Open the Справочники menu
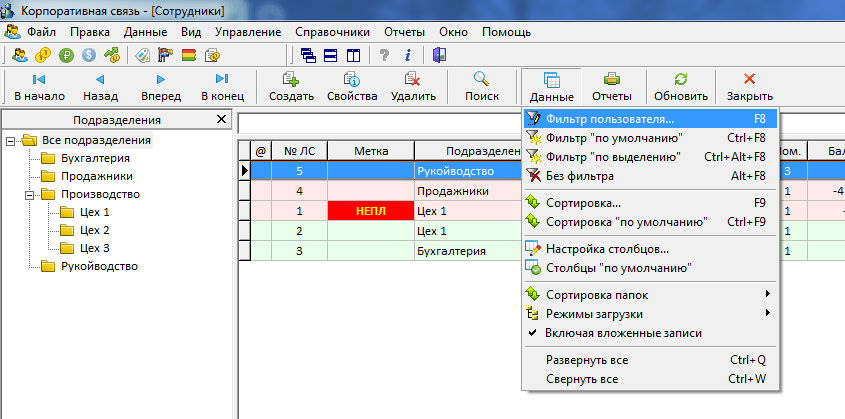The image size is (845, 419). pyautogui.click(x=333, y=32)
